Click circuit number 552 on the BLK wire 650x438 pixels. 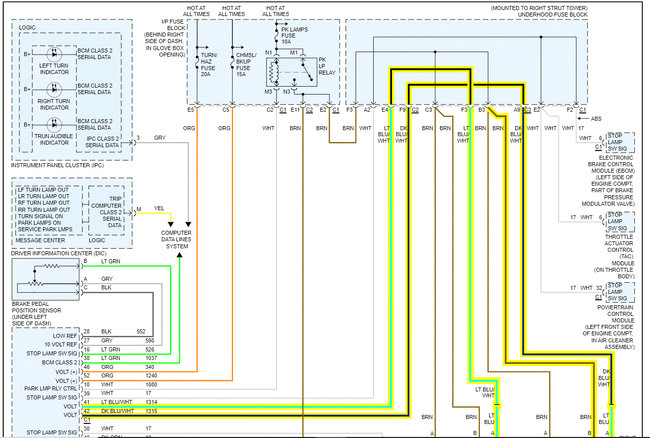point(141,332)
